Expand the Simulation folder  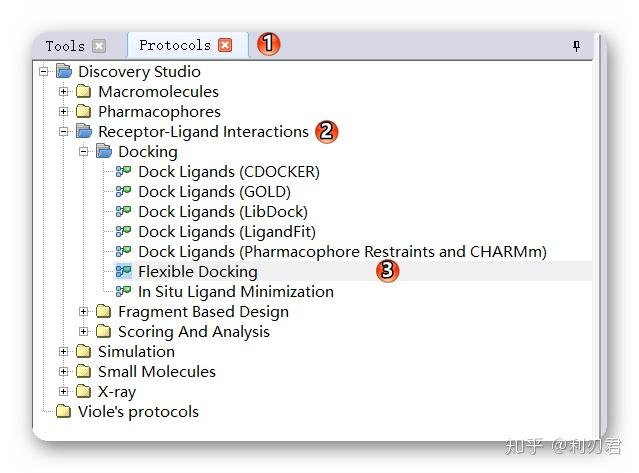(x=64, y=351)
